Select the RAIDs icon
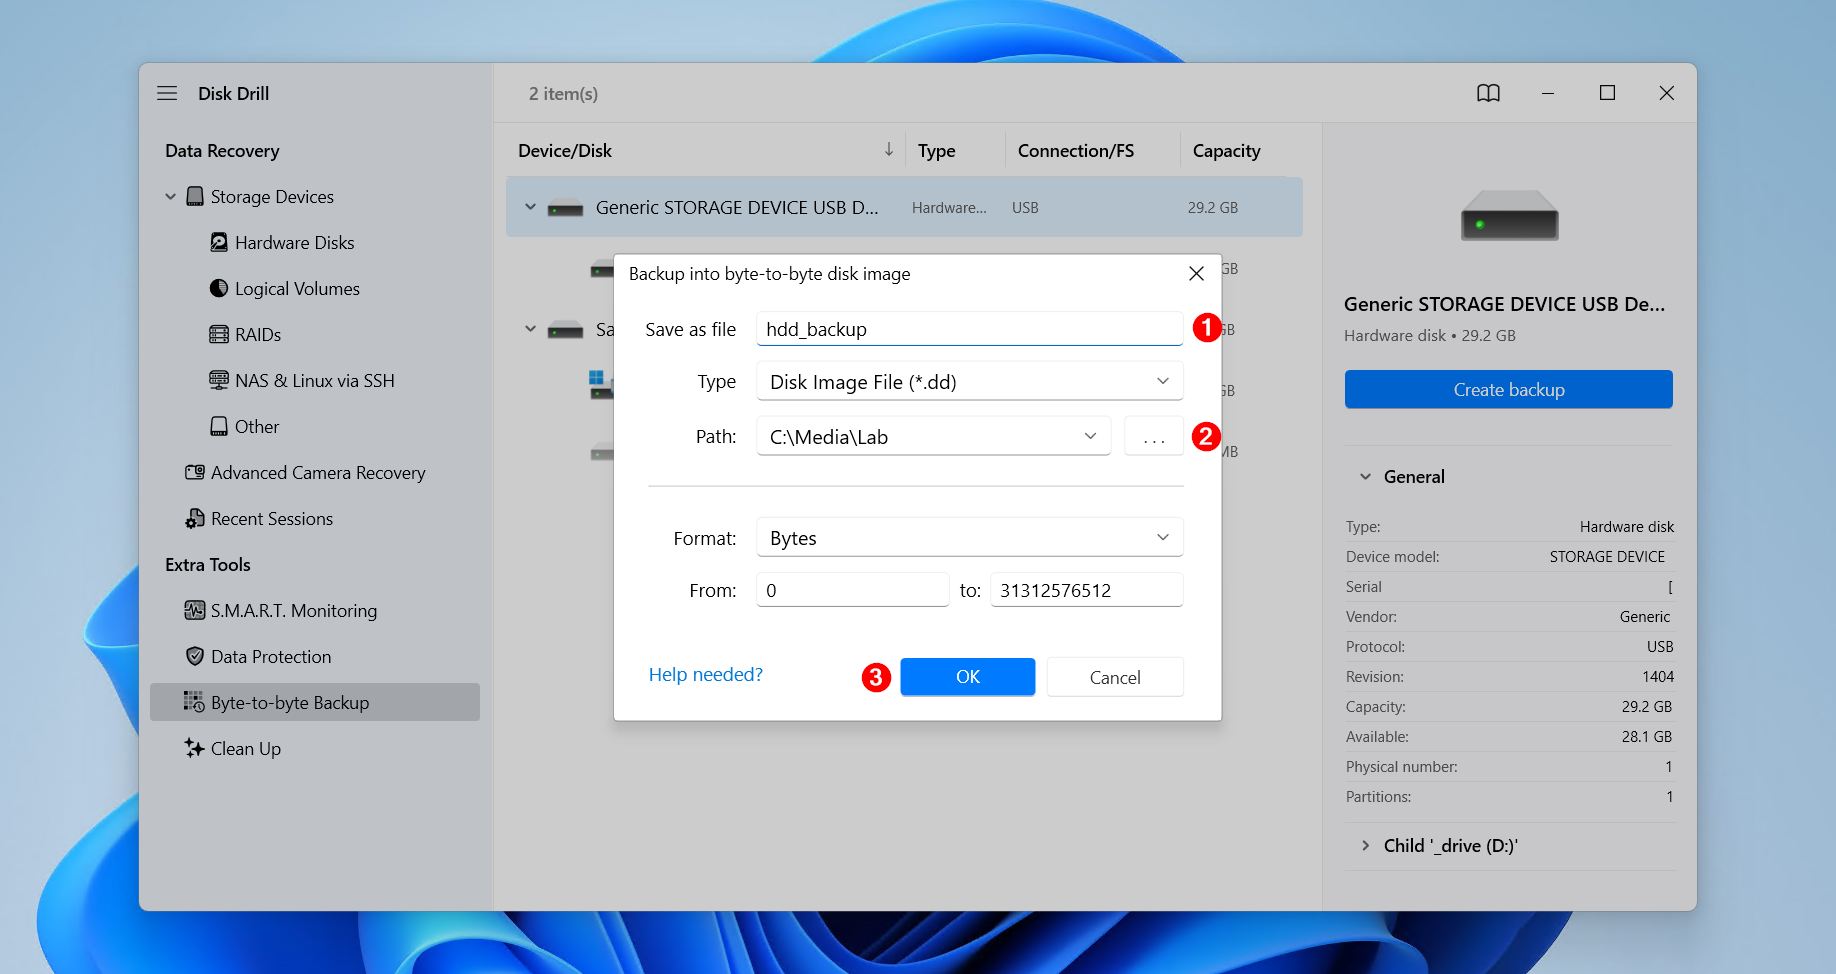This screenshot has height=974, width=1836. click(218, 334)
